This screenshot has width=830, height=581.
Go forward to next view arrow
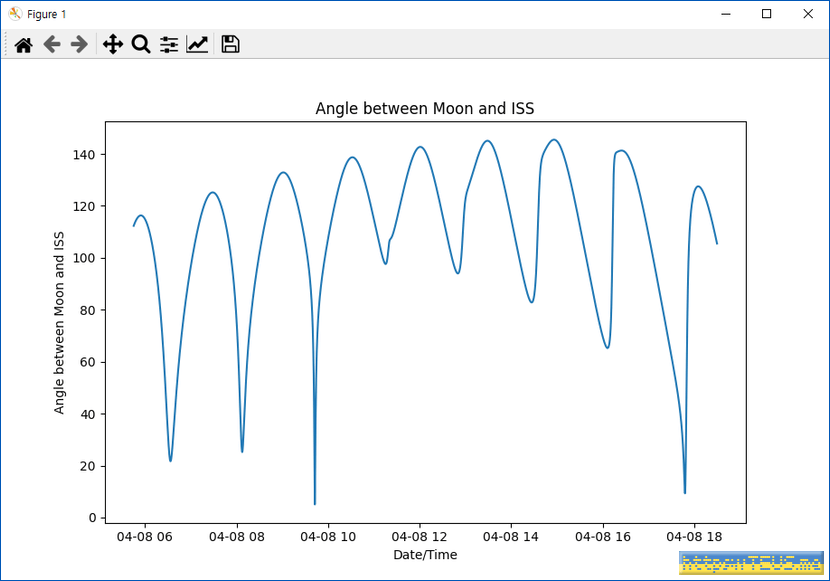pyautogui.click(x=79, y=44)
